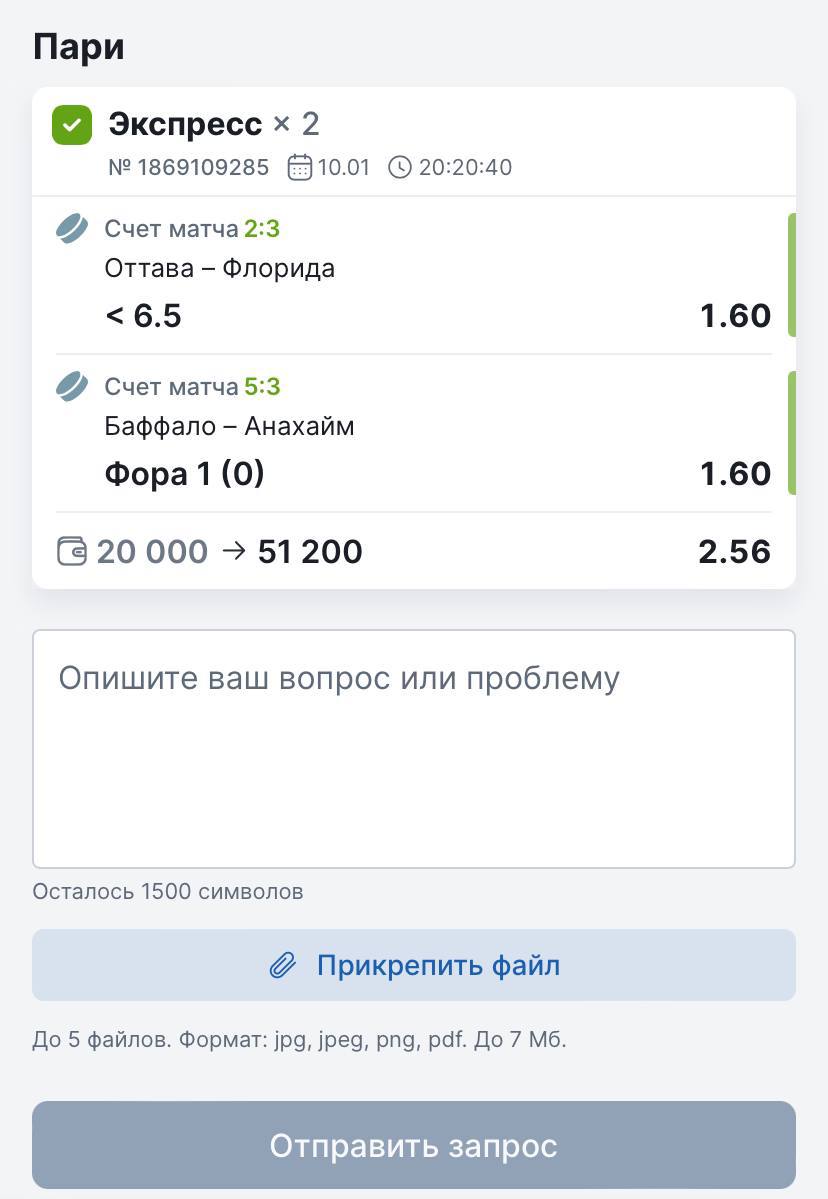
Task: Click the wallet icon next to 20 000
Action: (x=72, y=551)
